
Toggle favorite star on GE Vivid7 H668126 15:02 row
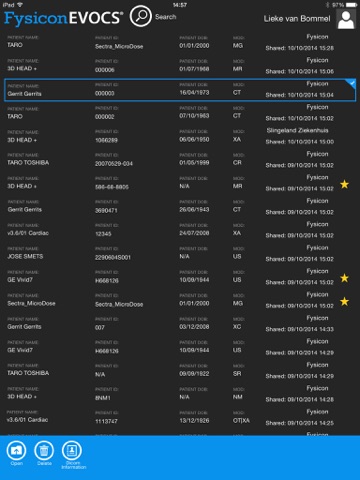click(x=344, y=278)
